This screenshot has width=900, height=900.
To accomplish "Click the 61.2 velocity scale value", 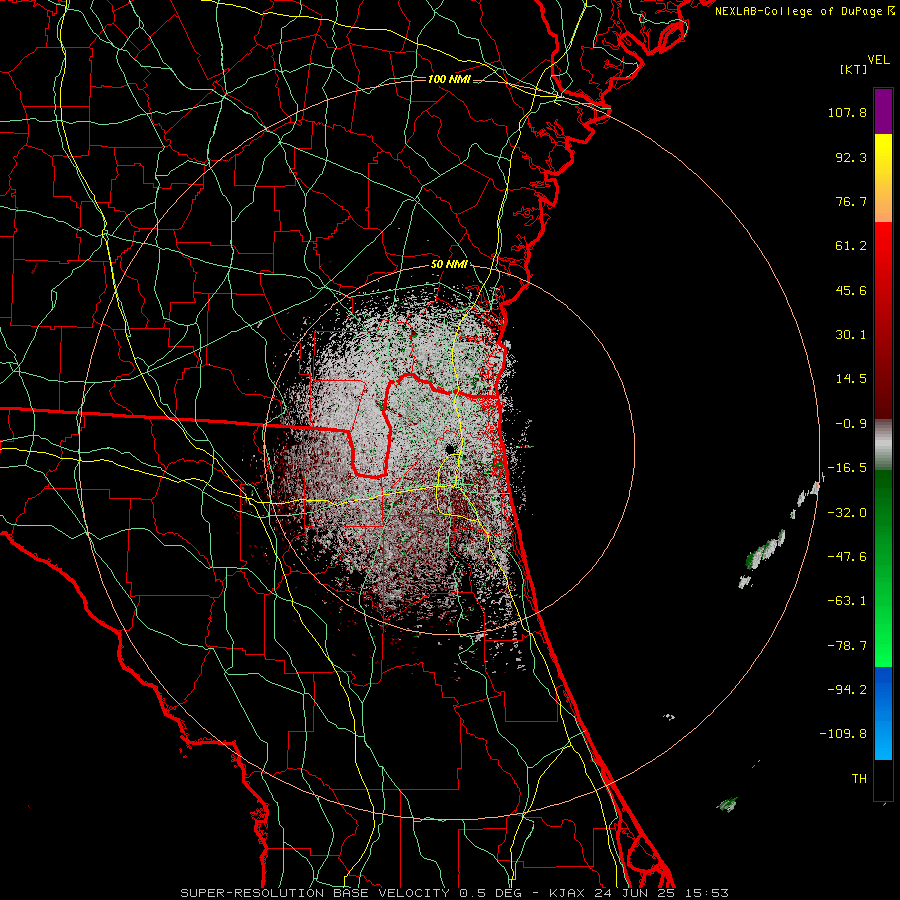I will click(851, 246).
